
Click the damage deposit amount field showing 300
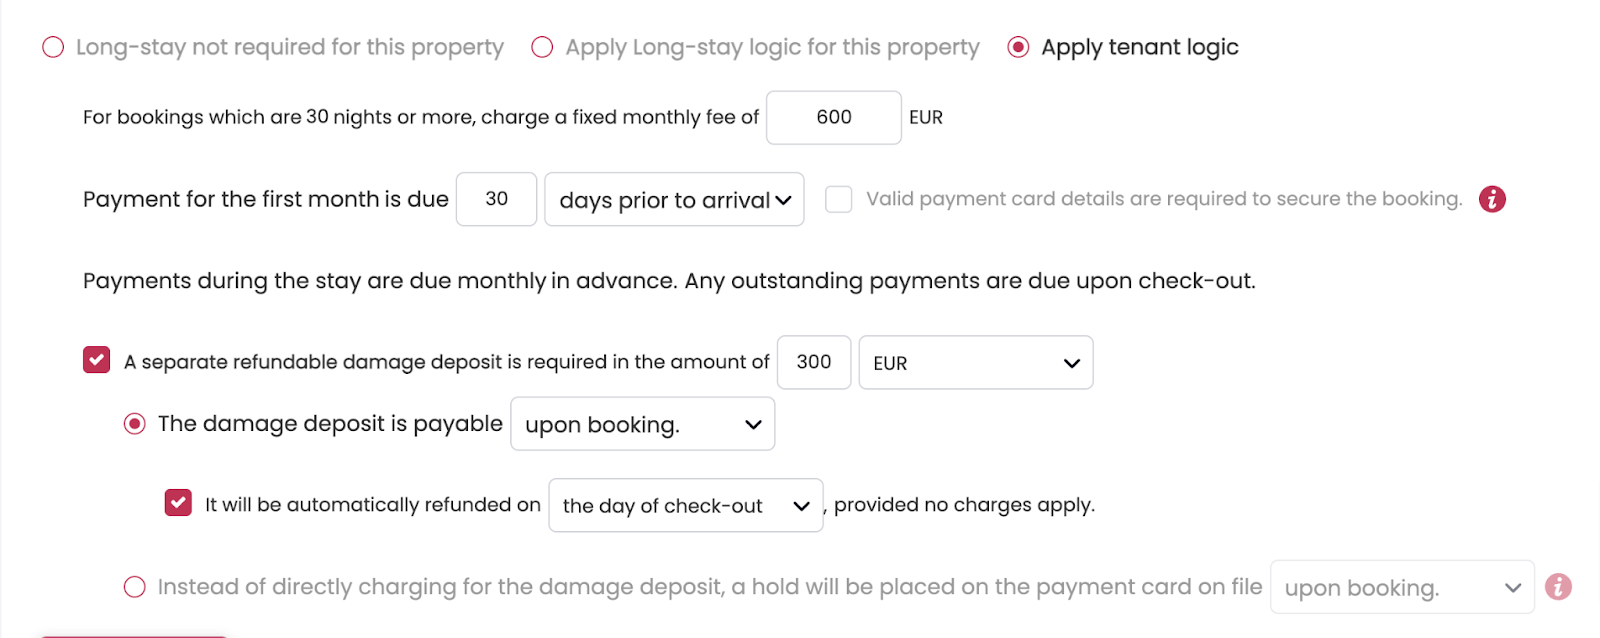(813, 362)
